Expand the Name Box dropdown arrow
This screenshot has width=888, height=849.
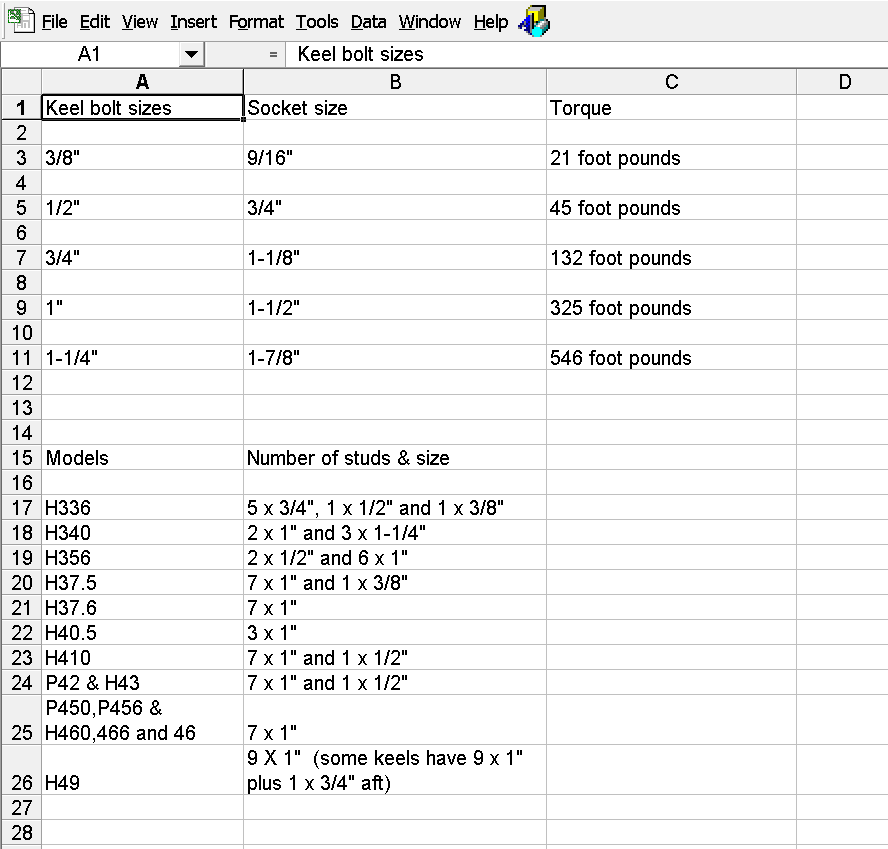click(191, 54)
